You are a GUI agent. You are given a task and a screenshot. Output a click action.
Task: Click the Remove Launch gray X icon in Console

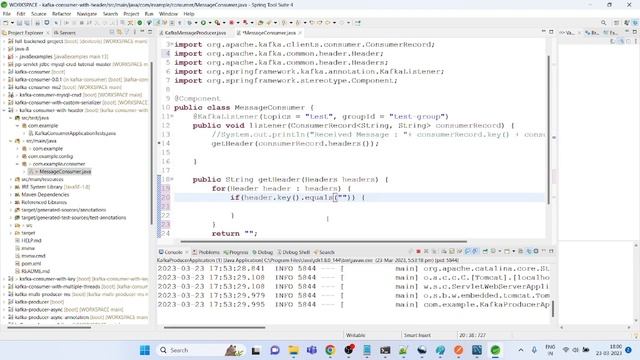pos(426,251)
